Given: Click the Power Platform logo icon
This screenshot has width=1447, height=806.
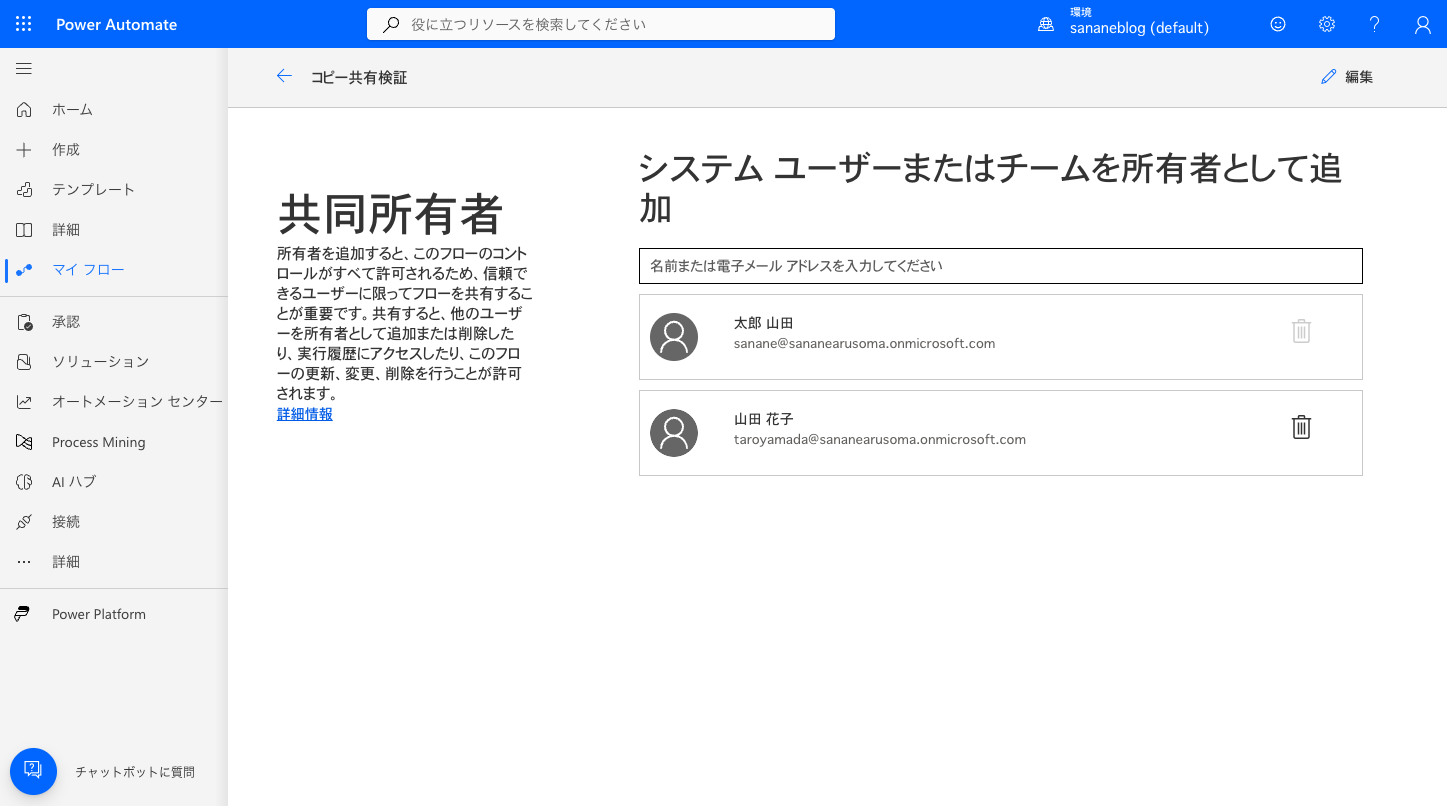Looking at the screenshot, I should 22,614.
